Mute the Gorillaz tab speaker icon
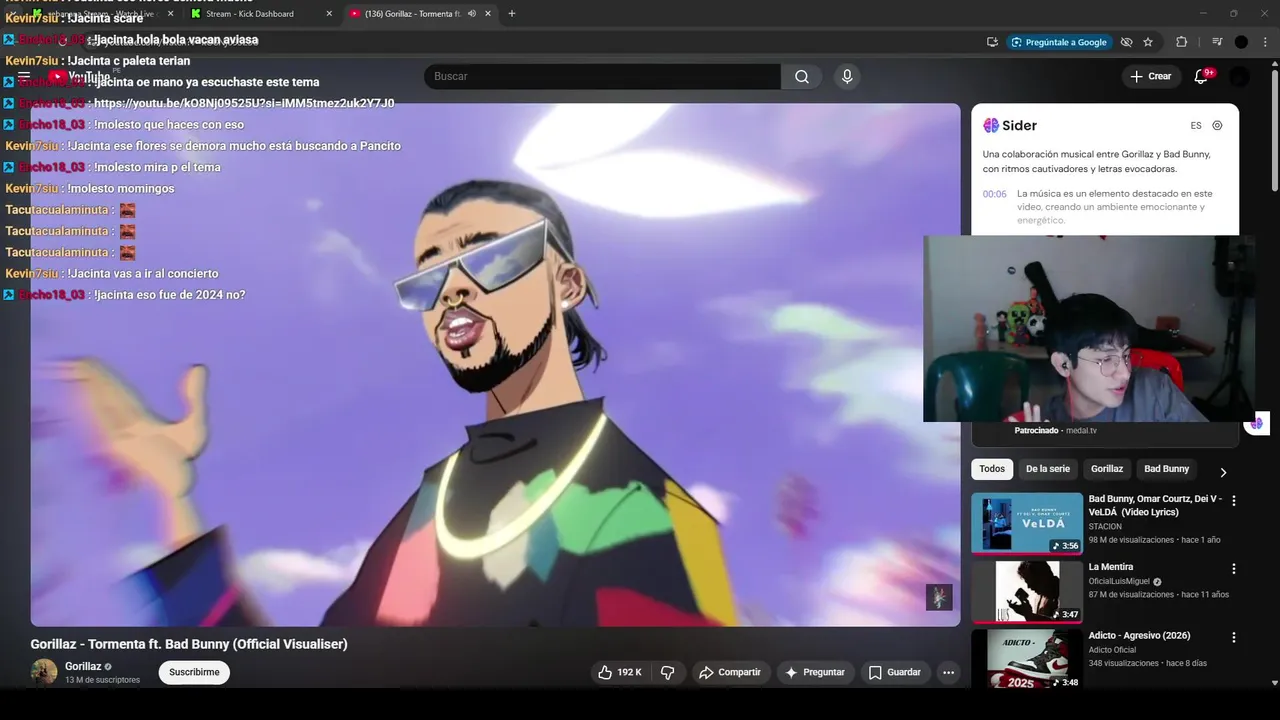 472,14
